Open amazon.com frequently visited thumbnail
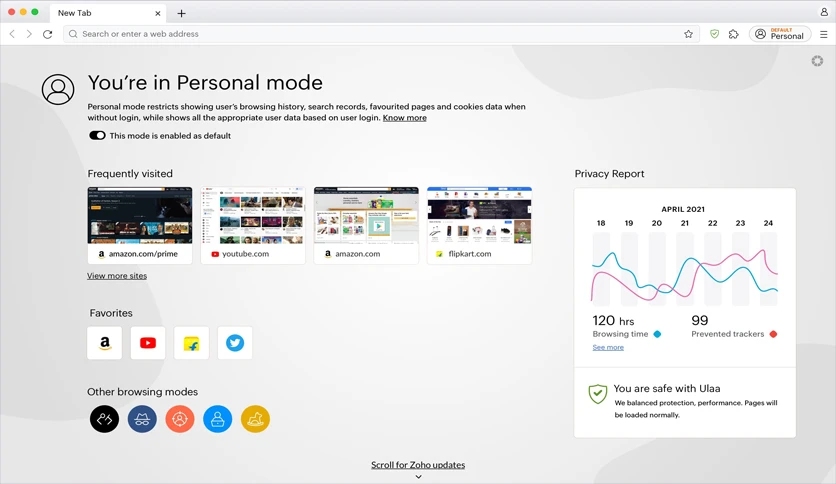 [366, 225]
